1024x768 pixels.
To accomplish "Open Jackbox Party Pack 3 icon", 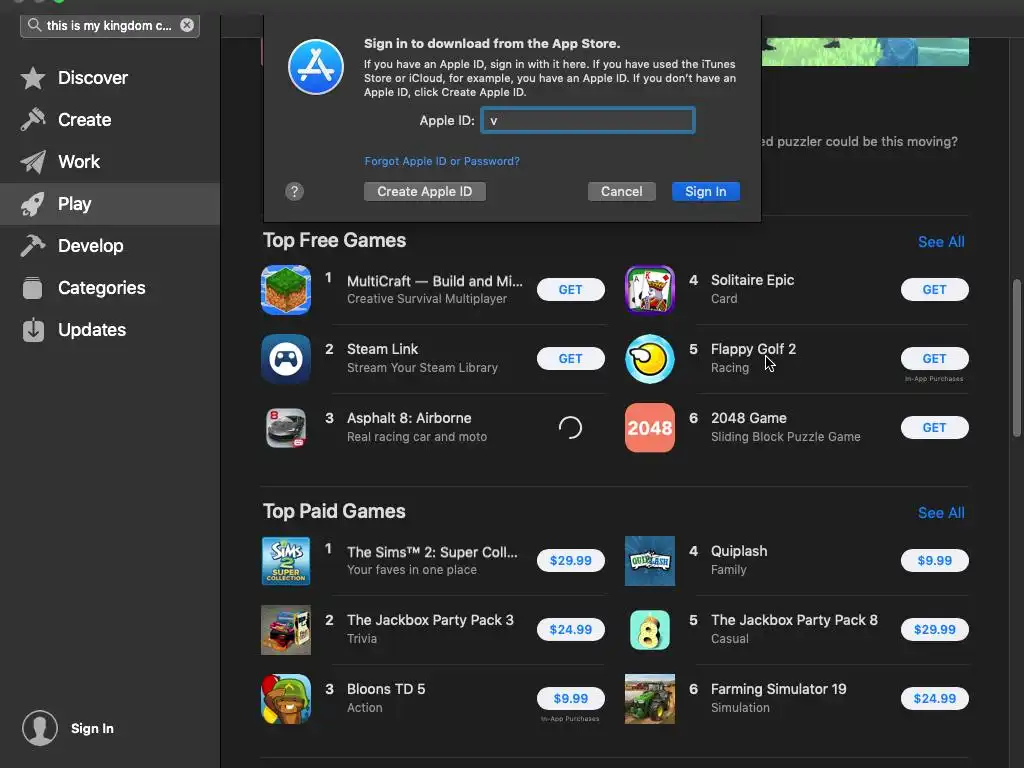I will (x=286, y=630).
